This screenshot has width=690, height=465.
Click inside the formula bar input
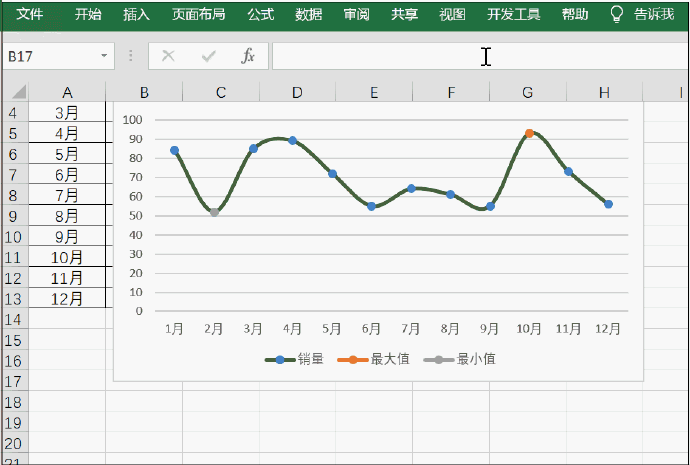[x=480, y=56]
